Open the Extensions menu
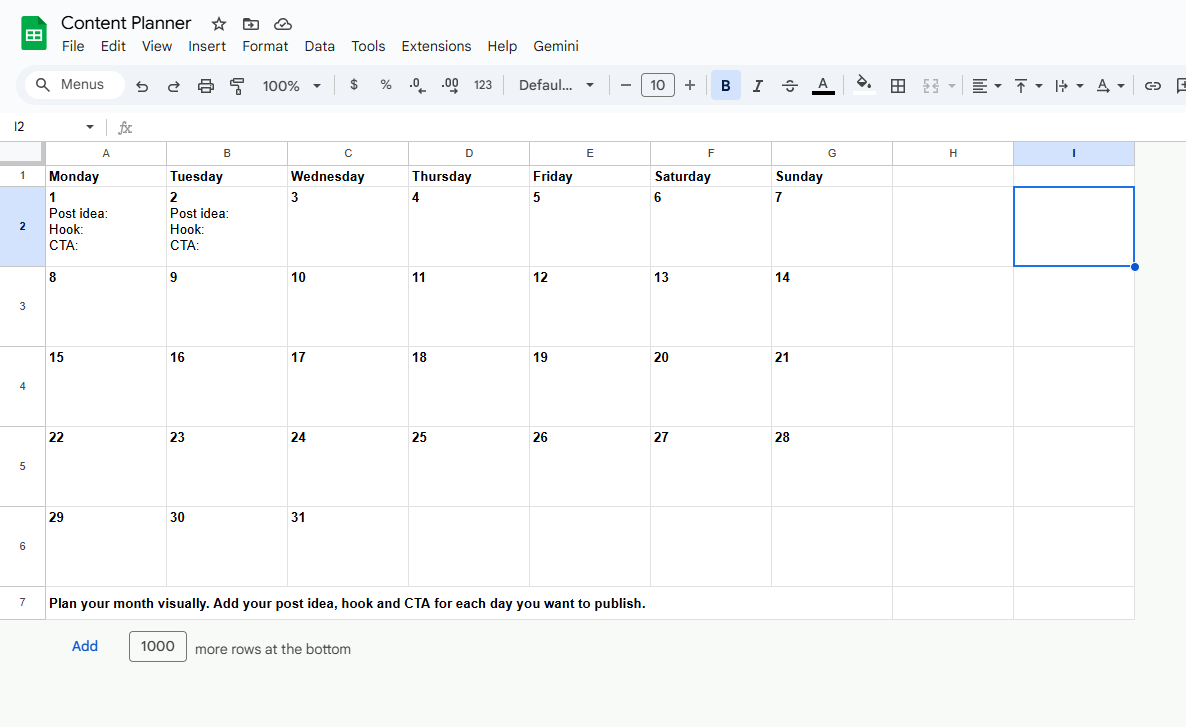The width and height of the screenshot is (1186, 727). coord(436,46)
